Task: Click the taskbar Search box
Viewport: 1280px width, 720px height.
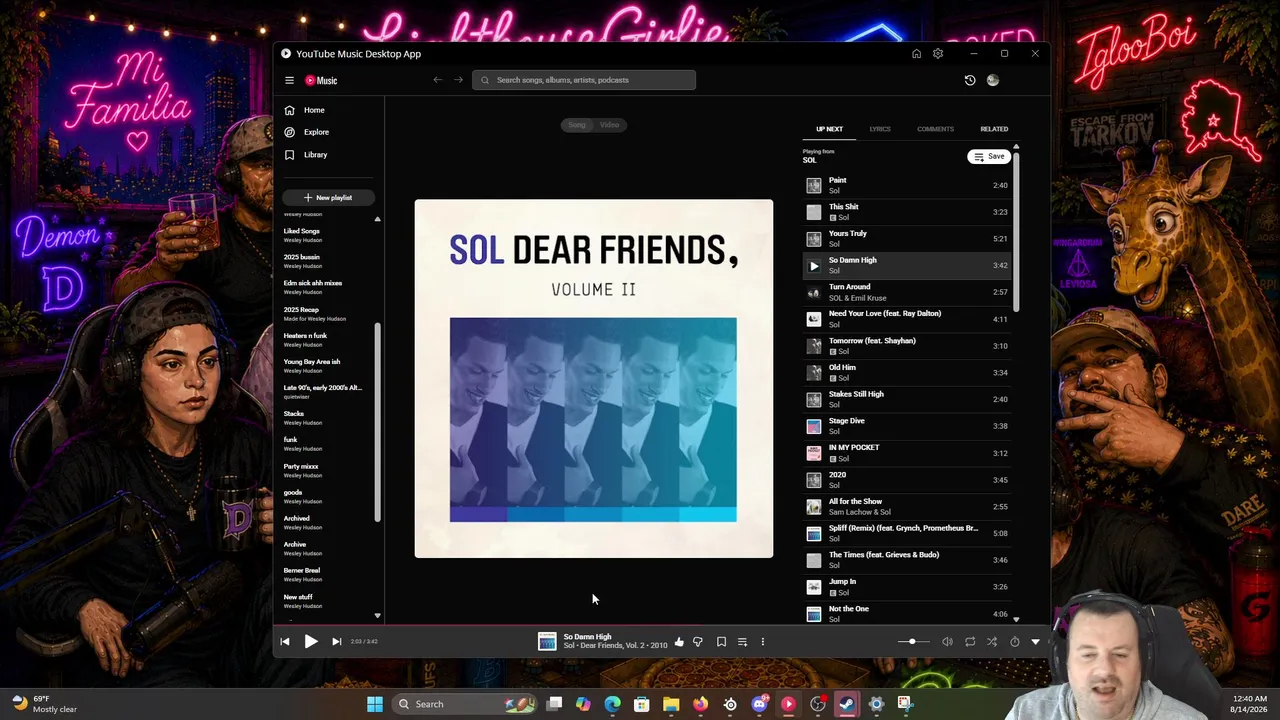Action: pyautogui.click(x=467, y=704)
